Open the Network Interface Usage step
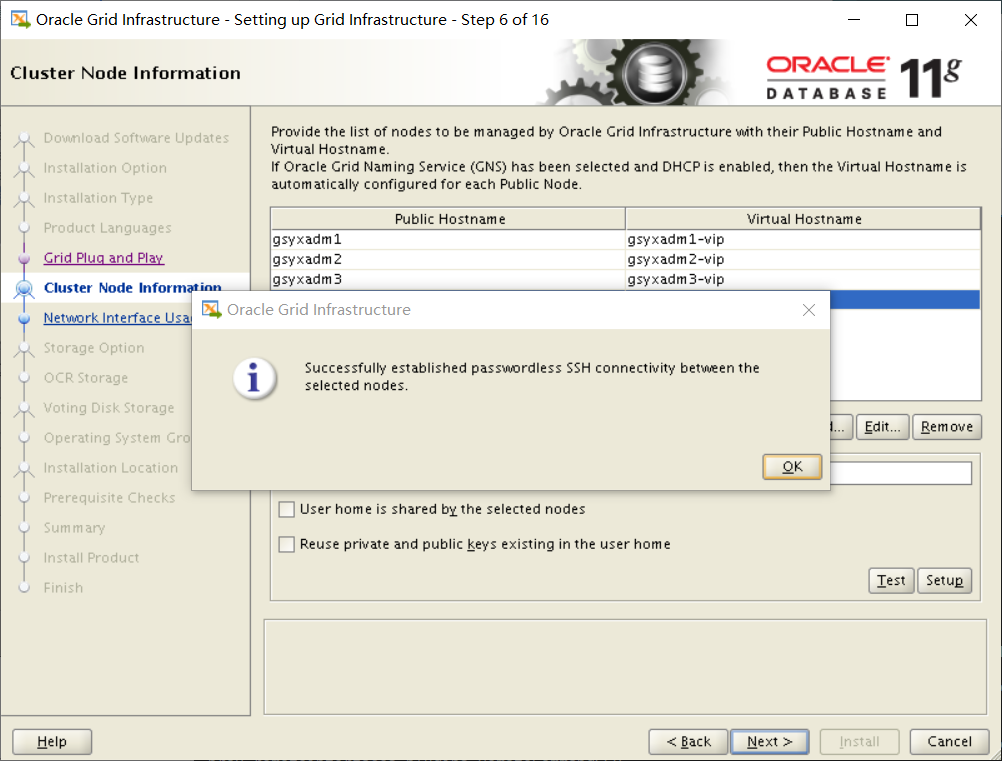Screen dimensions: 1002x761 [x=118, y=318]
